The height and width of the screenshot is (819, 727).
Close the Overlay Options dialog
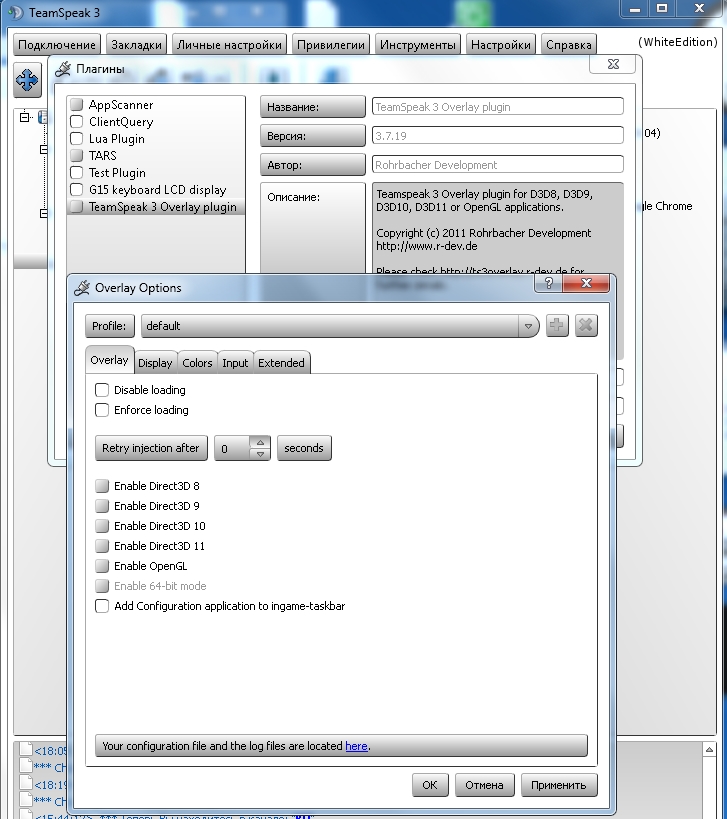586,284
